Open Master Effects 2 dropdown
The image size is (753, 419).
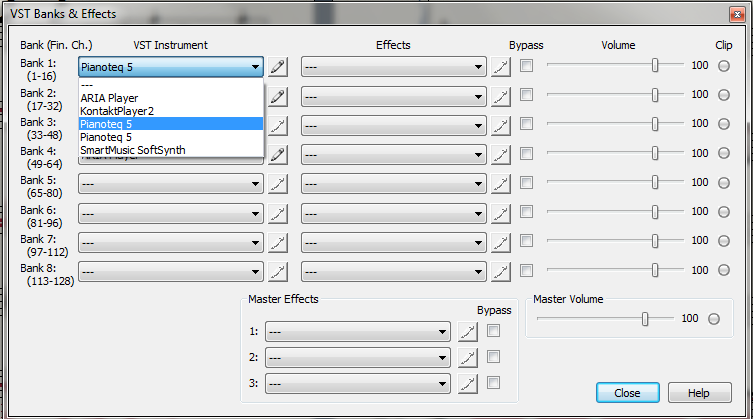pyautogui.click(x=358, y=357)
